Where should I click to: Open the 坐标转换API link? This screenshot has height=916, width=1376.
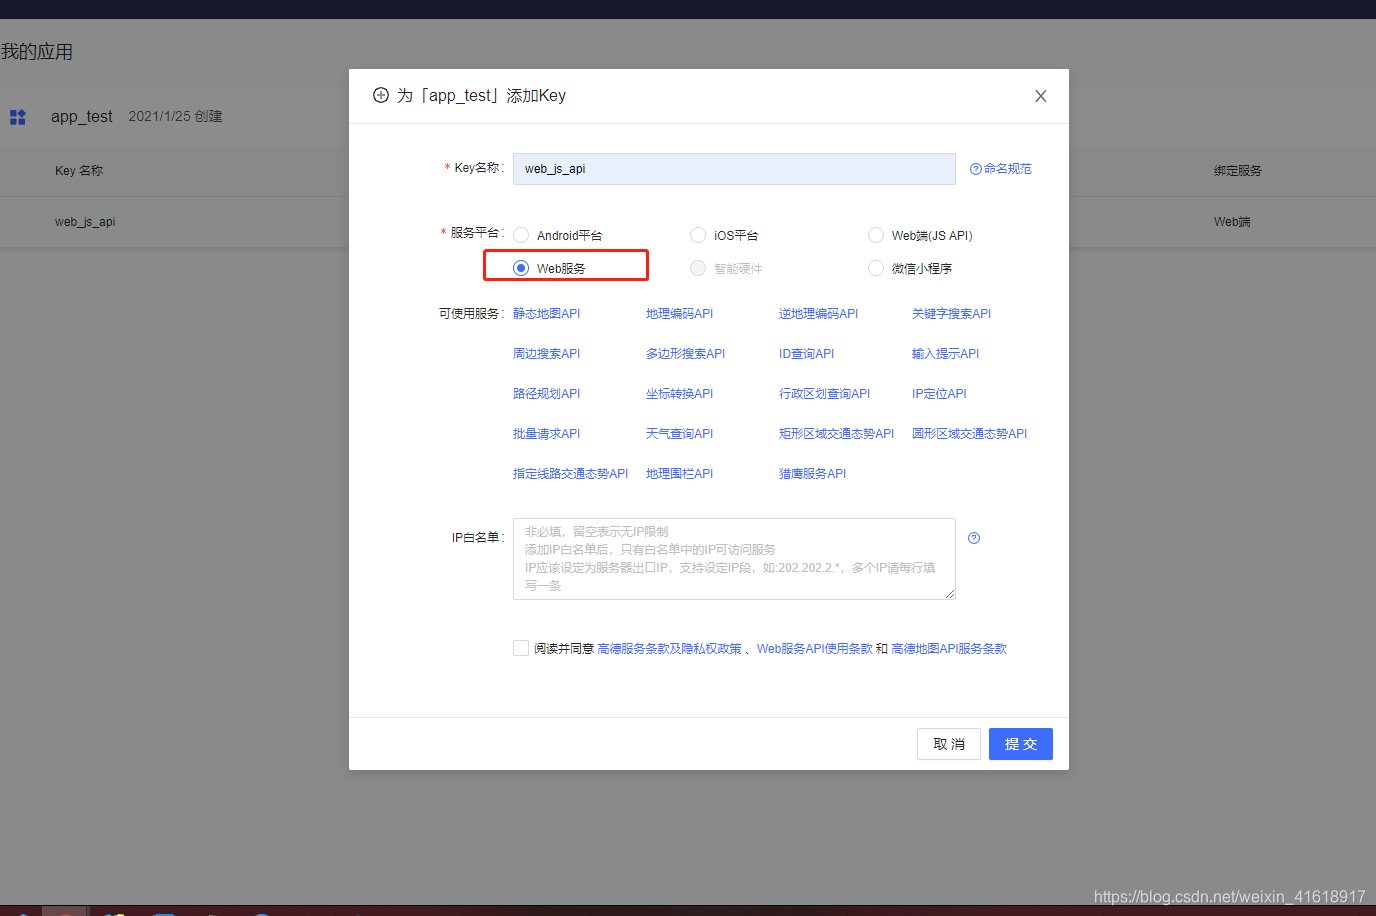[x=679, y=394]
